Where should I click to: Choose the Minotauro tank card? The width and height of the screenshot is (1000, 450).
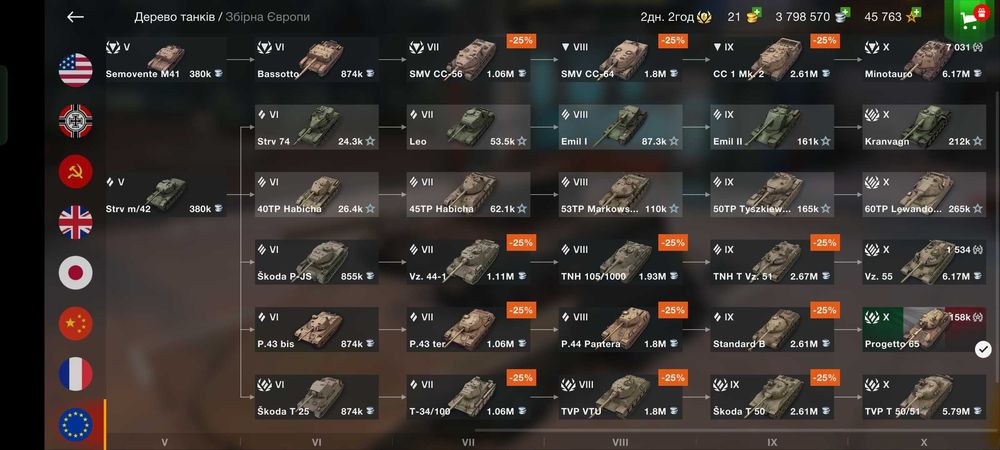tap(924, 59)
